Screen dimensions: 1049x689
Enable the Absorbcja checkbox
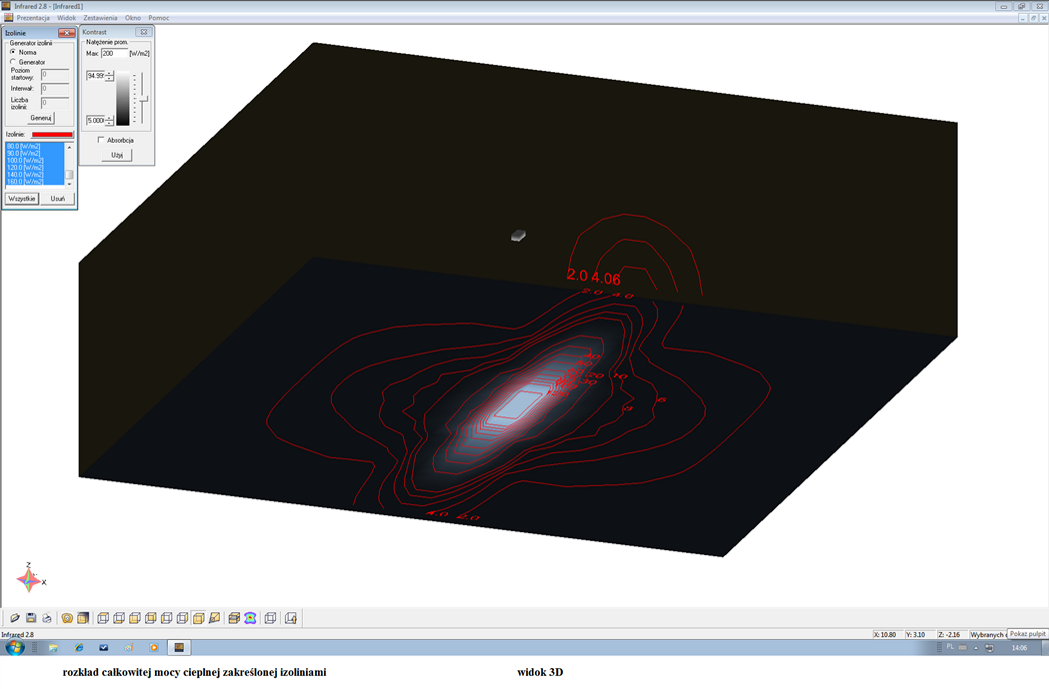point(101,140)
